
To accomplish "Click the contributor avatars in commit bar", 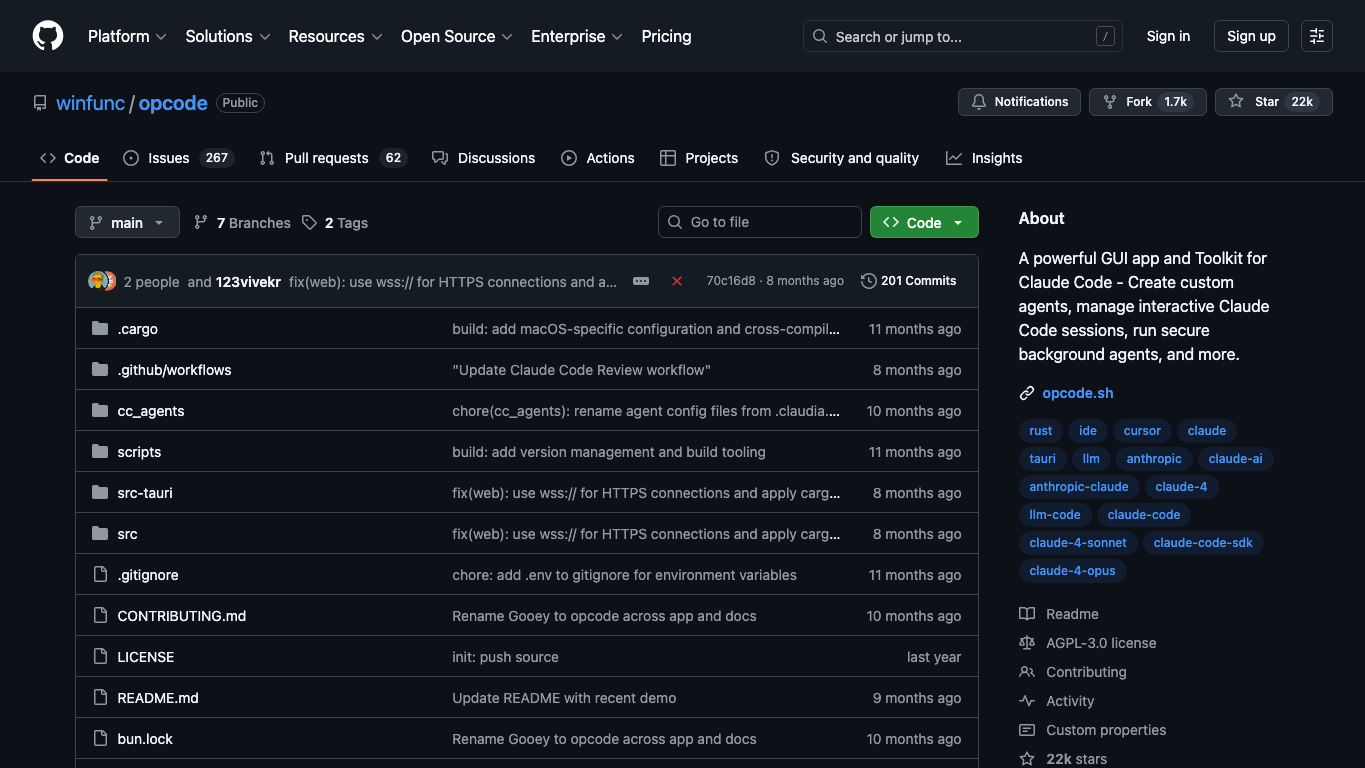I will tap(102, 281).
